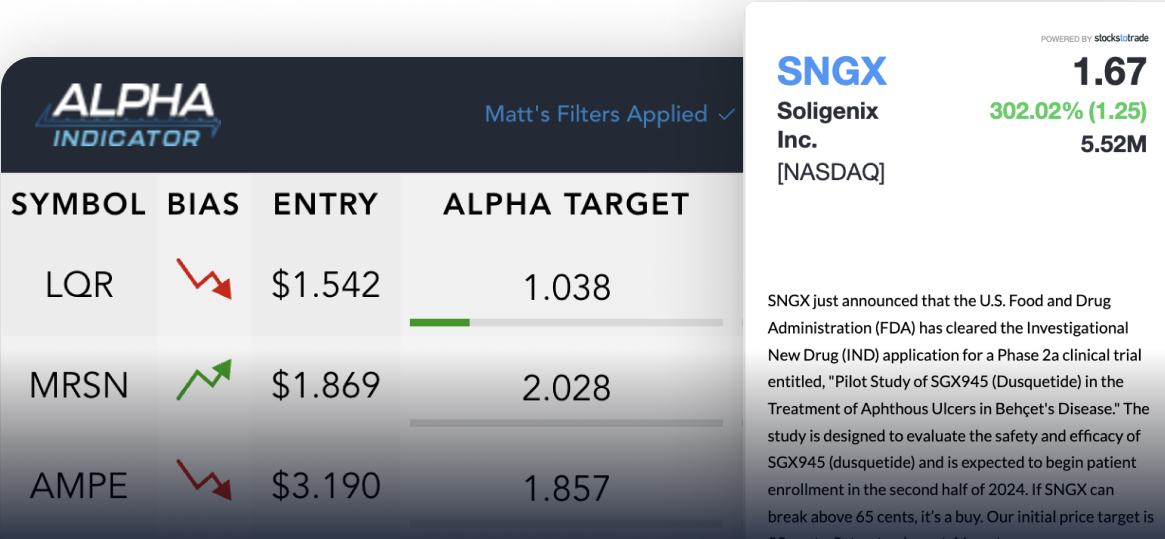Click the red bearish arrow for AMPE
The image size is (1165, 539).
[203, 480]
